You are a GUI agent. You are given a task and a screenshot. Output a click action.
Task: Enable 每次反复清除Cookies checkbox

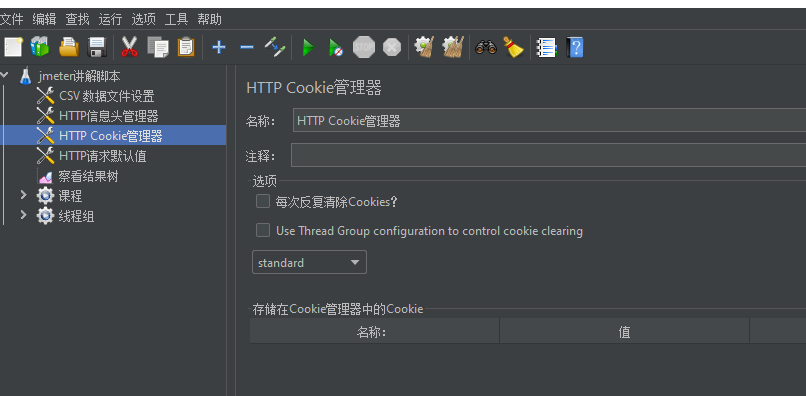pyautogui.click(x=263, y=201)
